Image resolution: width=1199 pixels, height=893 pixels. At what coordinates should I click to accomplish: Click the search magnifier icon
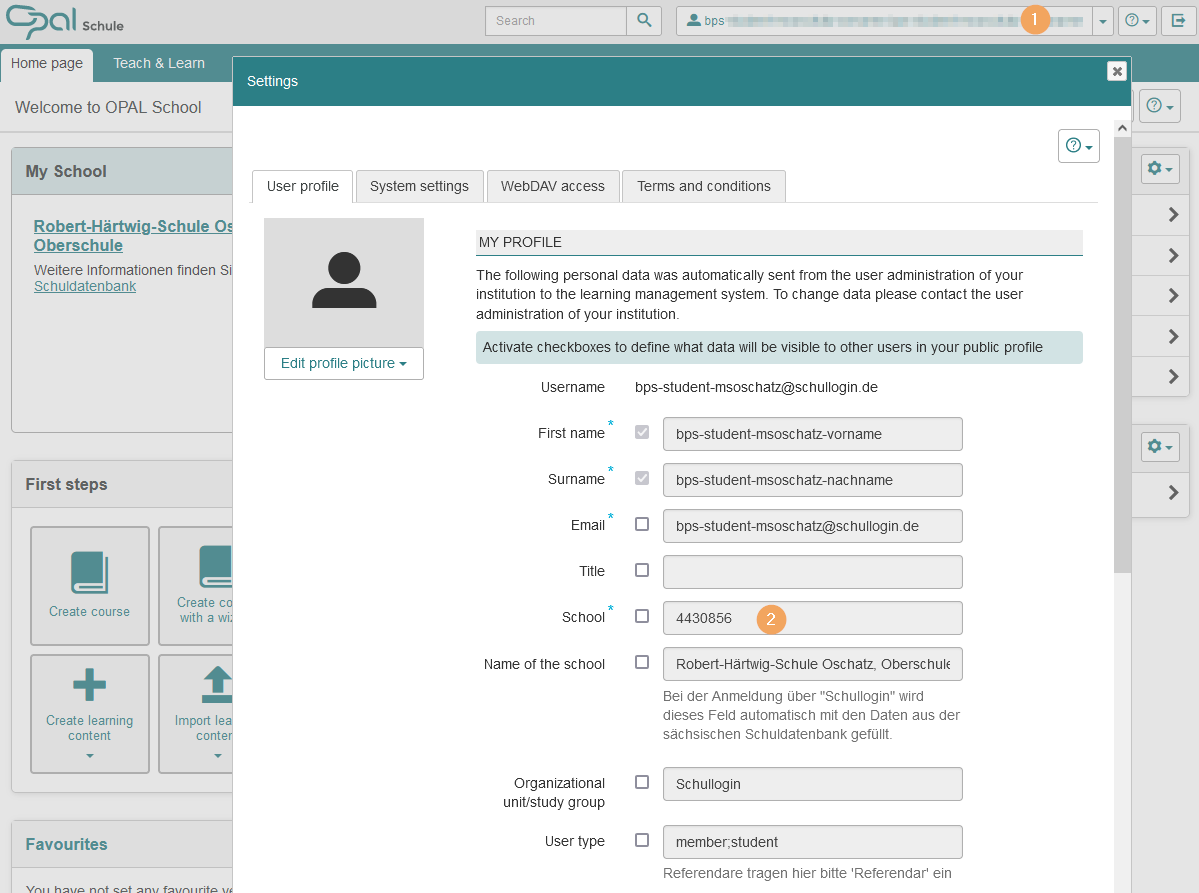pyautogui.click(x=644, y=20)
